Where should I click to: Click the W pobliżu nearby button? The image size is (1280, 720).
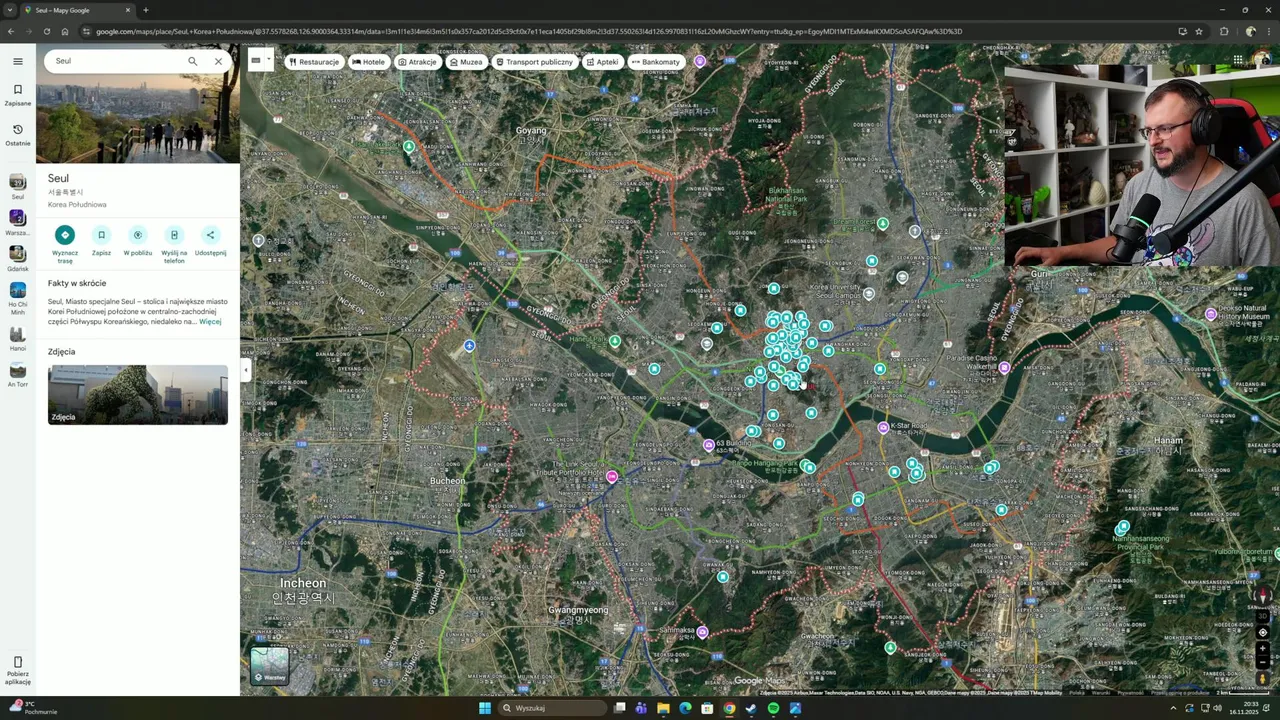pos(138,235)
